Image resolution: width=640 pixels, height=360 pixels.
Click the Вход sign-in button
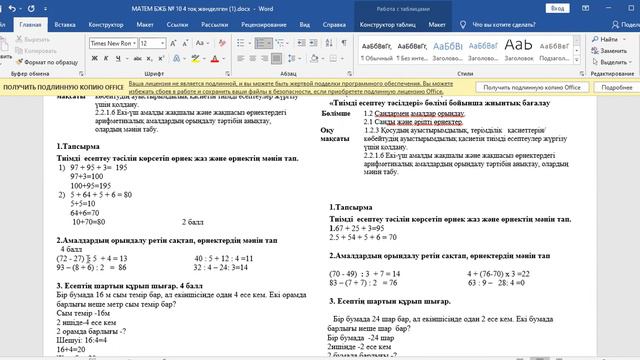(x=557, y=8)
